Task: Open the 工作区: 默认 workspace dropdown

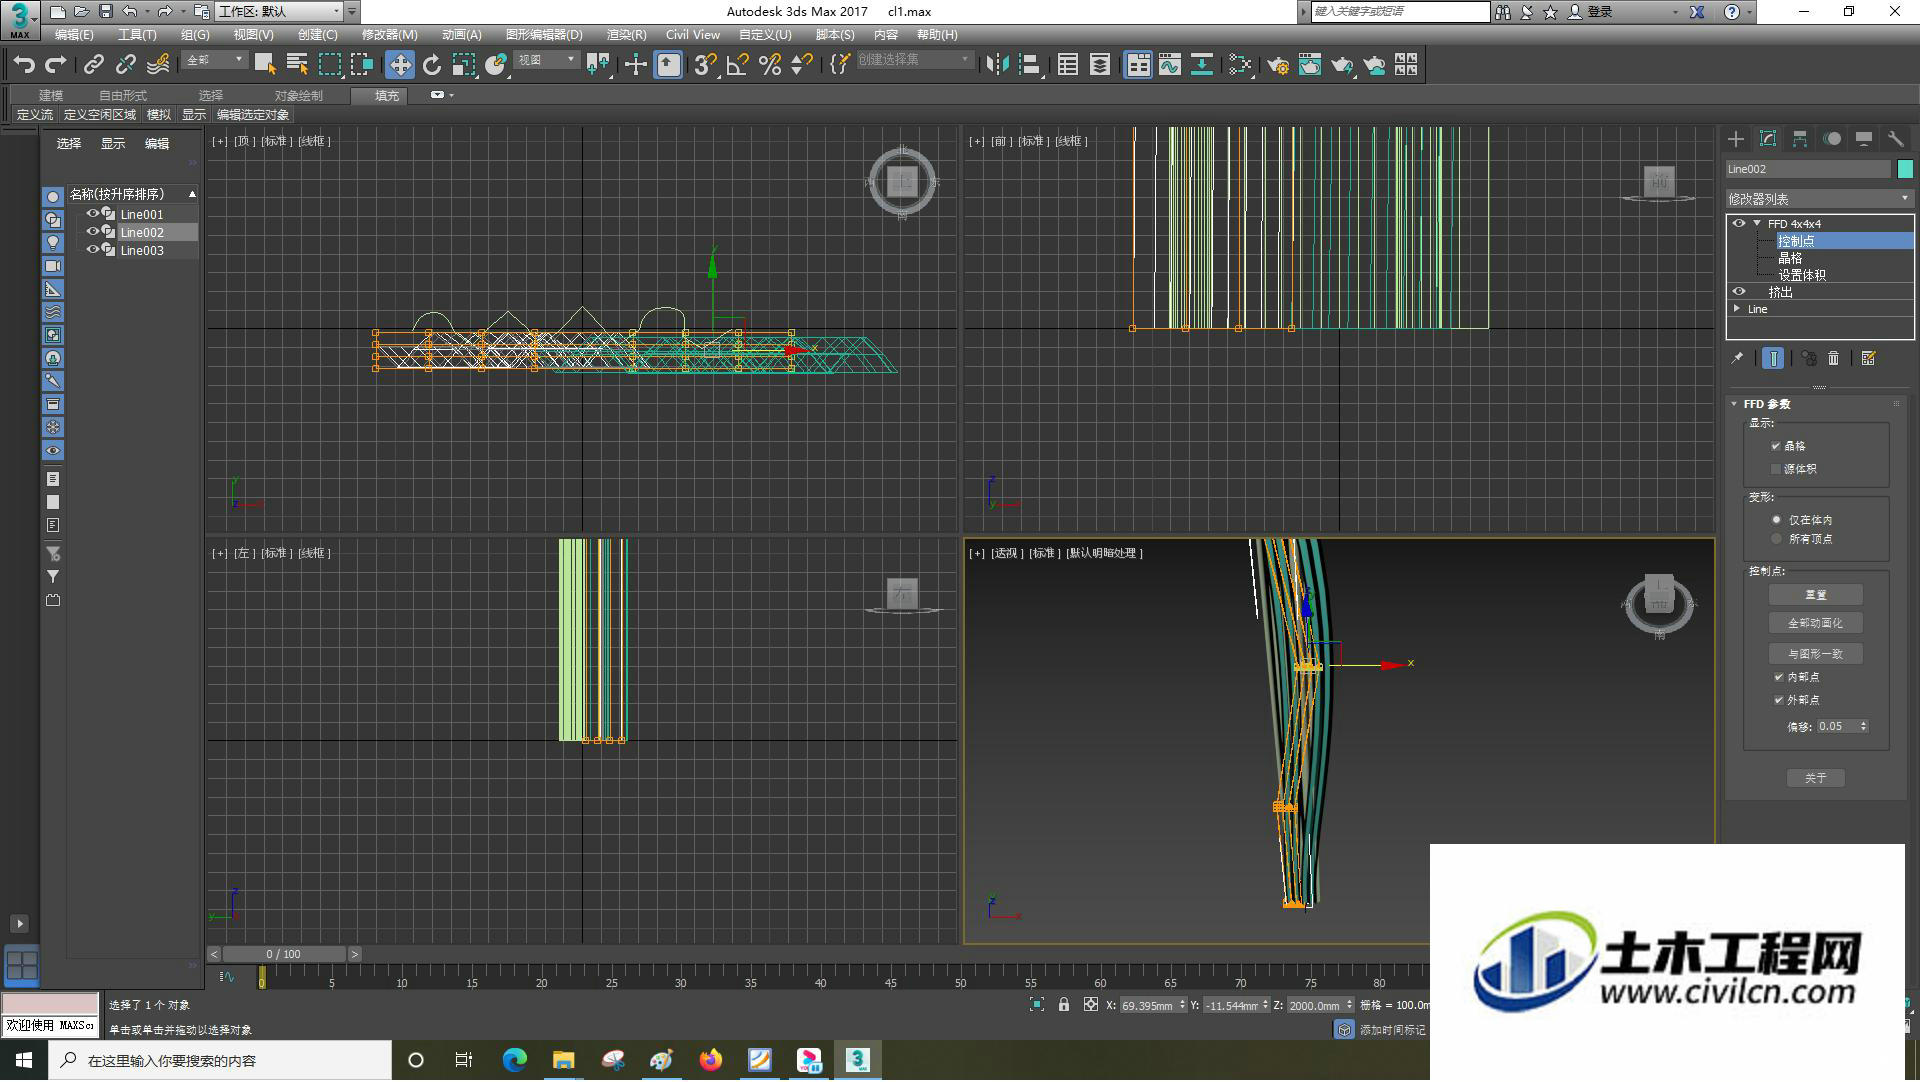Action: click(x=279, y=12)
